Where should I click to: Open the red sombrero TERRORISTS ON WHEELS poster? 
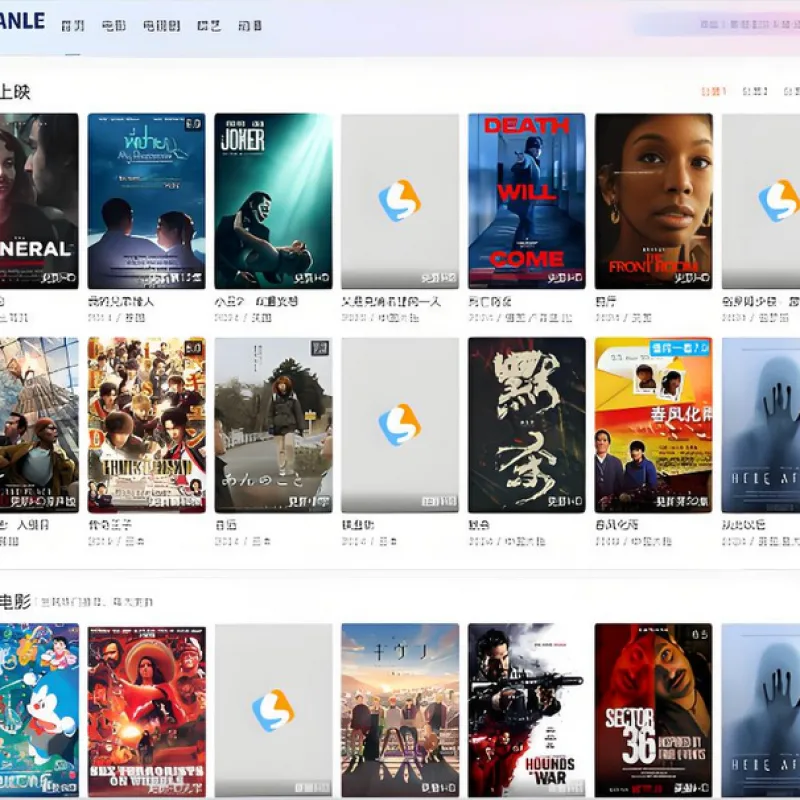[x=146, y=710]
